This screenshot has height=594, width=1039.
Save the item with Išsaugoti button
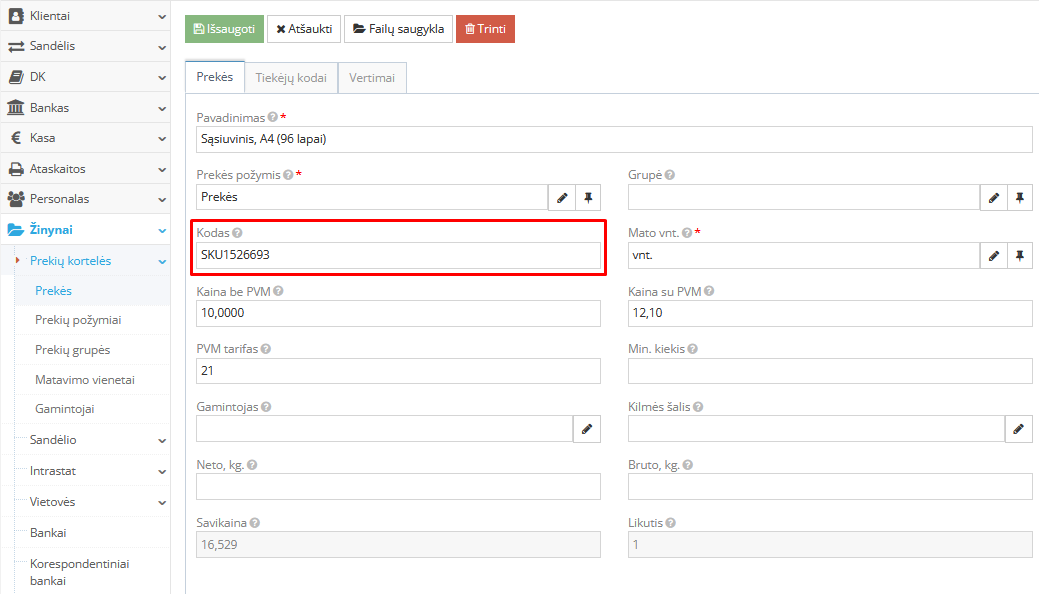pyautogui.click(x=224, y=29)
